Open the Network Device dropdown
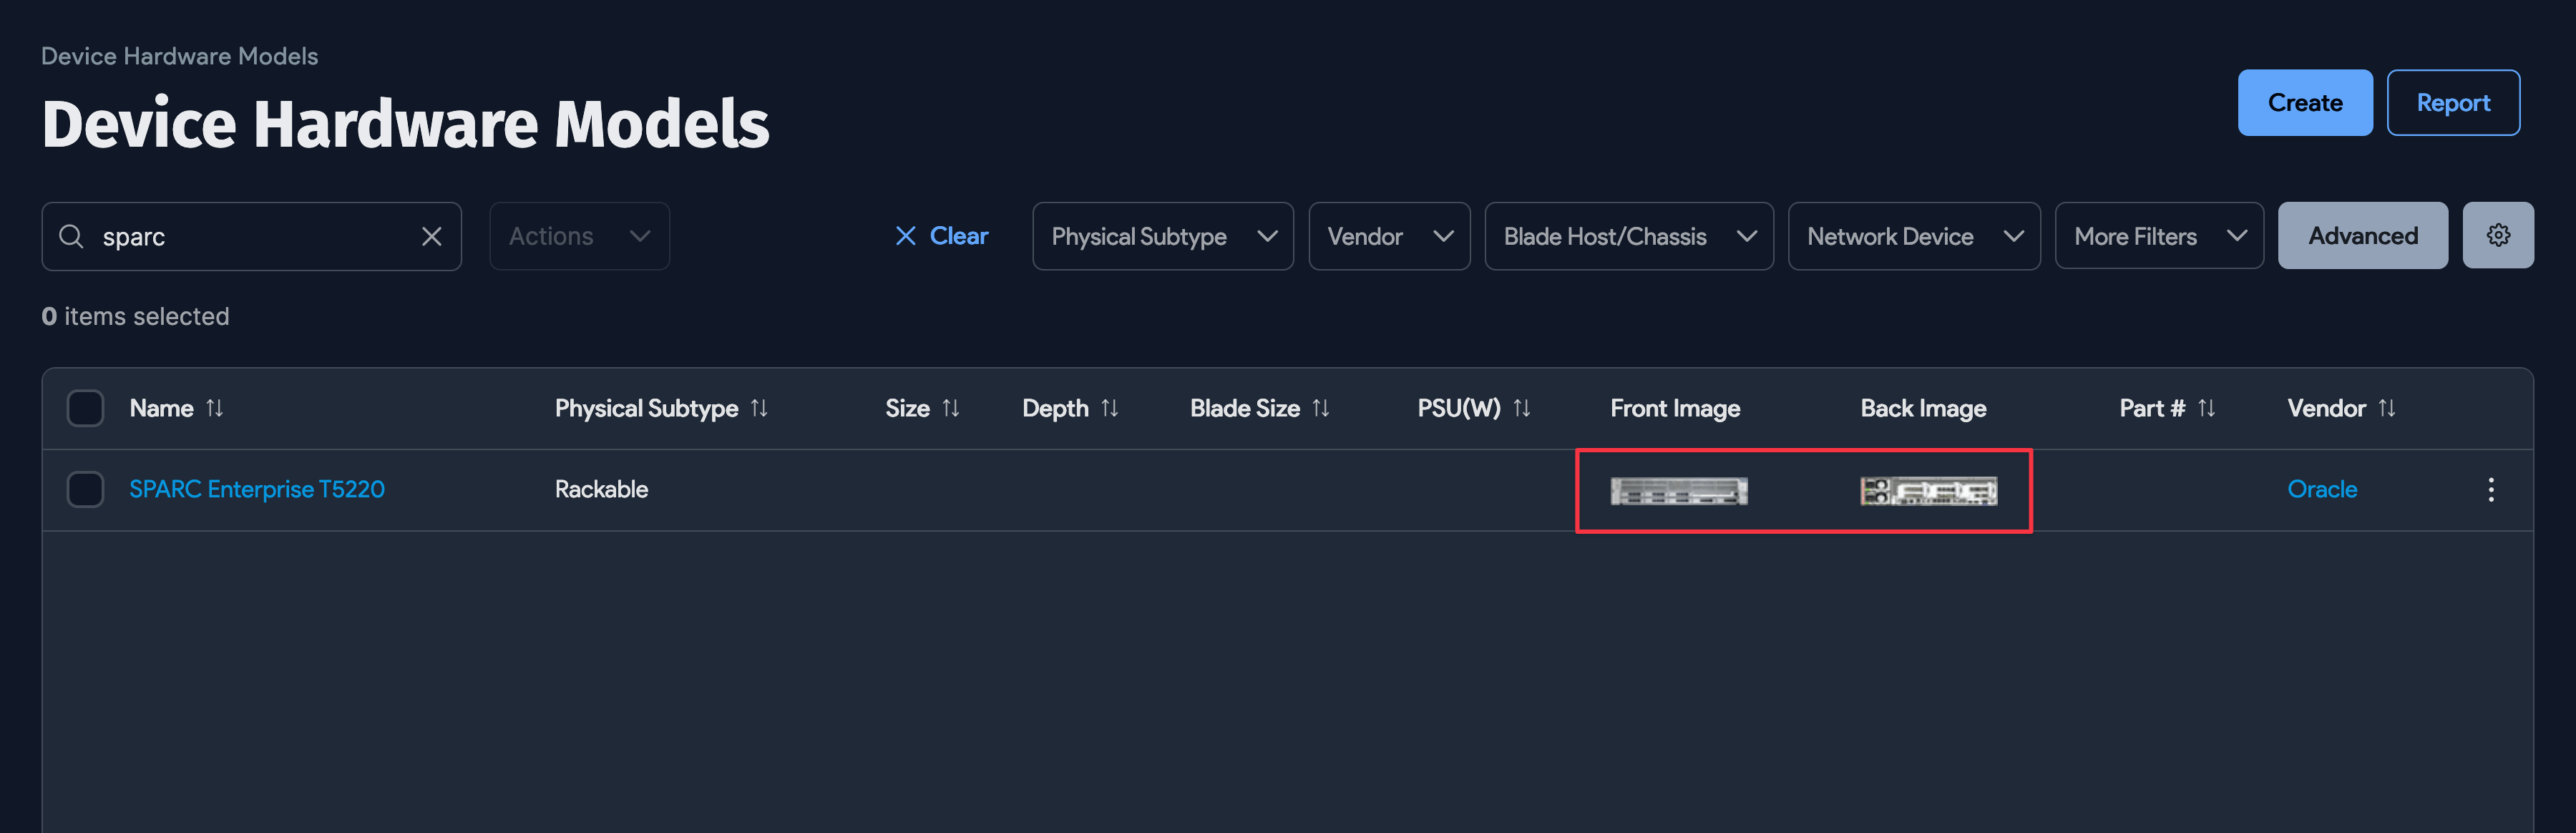This screenshot has width=2576, height=833. point(1913,236)
